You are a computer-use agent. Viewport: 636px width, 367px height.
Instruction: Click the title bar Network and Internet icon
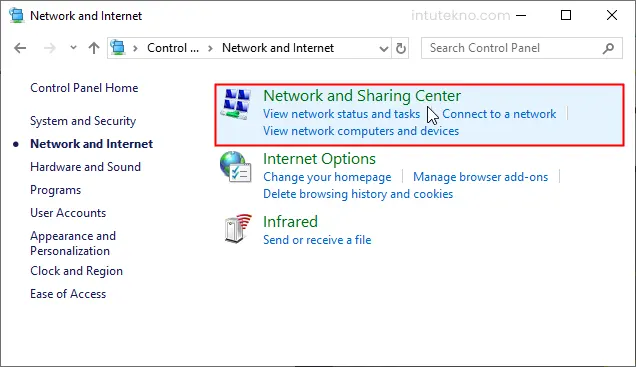(x=17, y=15)
